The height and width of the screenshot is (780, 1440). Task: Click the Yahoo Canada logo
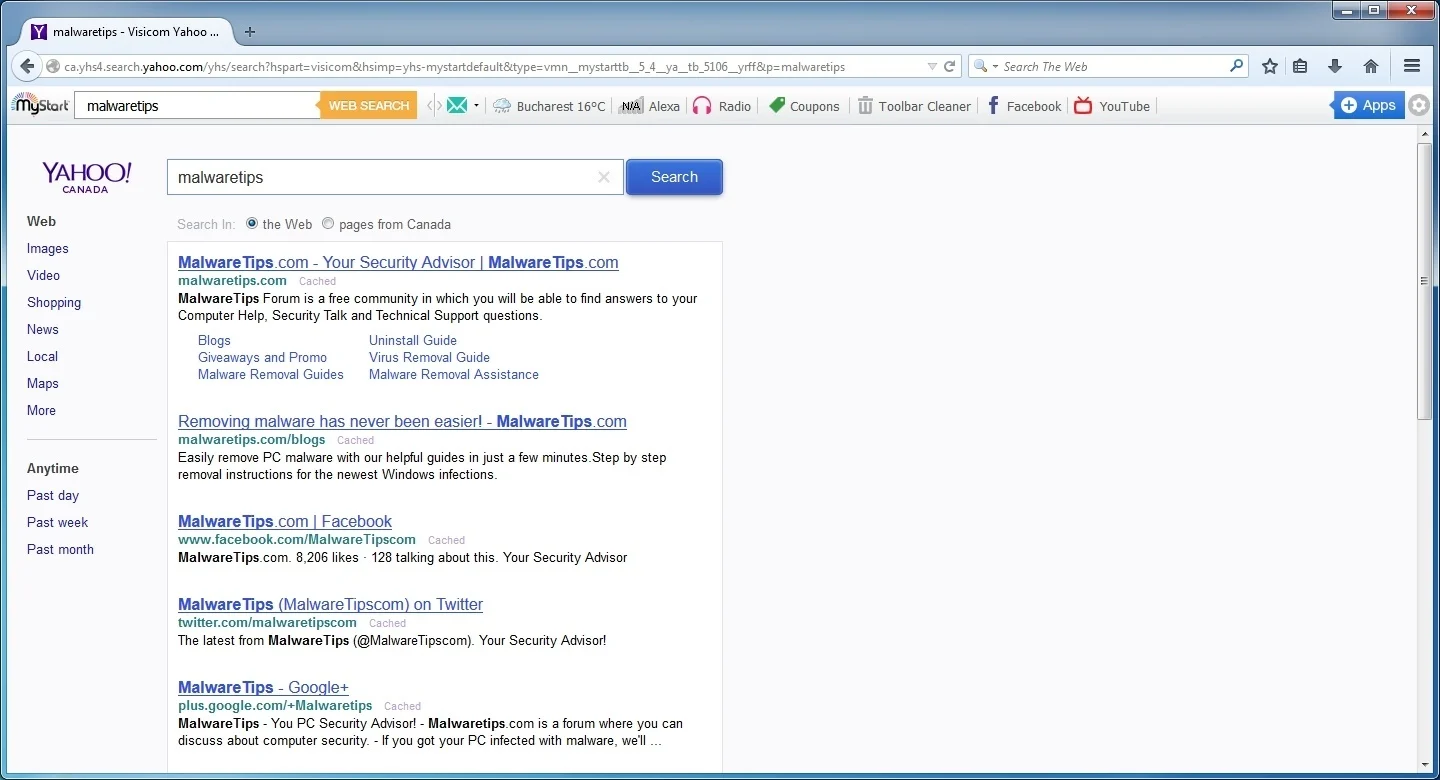pyautogui.click(x=87, y=176)
